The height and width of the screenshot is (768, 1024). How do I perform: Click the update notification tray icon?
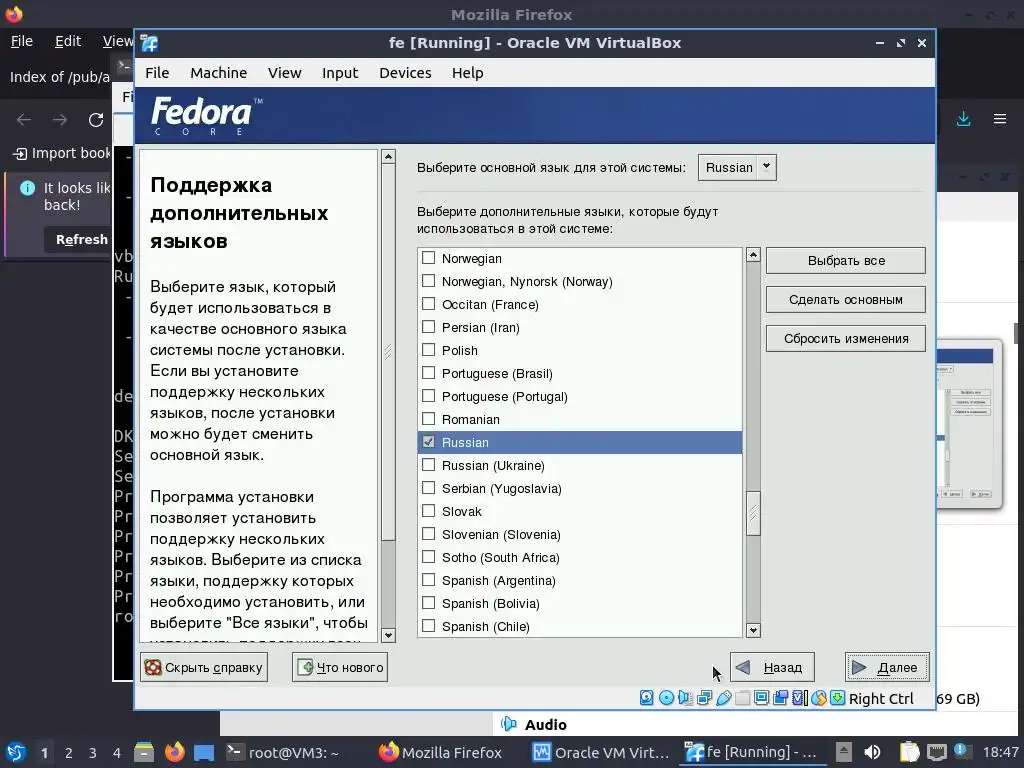click(962, 751)
